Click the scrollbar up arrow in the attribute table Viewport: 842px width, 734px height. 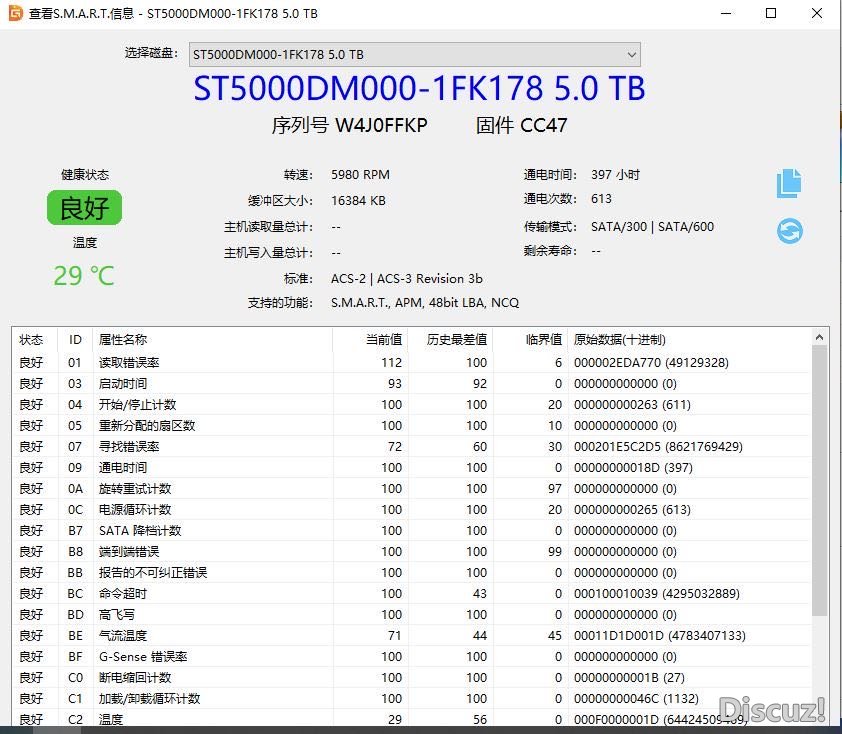[x=819, y=337]
